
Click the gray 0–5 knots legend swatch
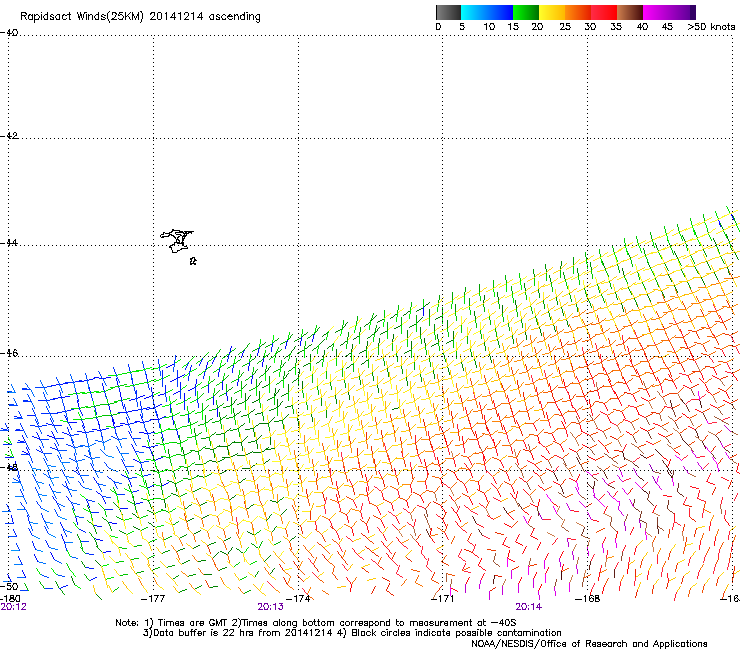[x=448, y=12]
